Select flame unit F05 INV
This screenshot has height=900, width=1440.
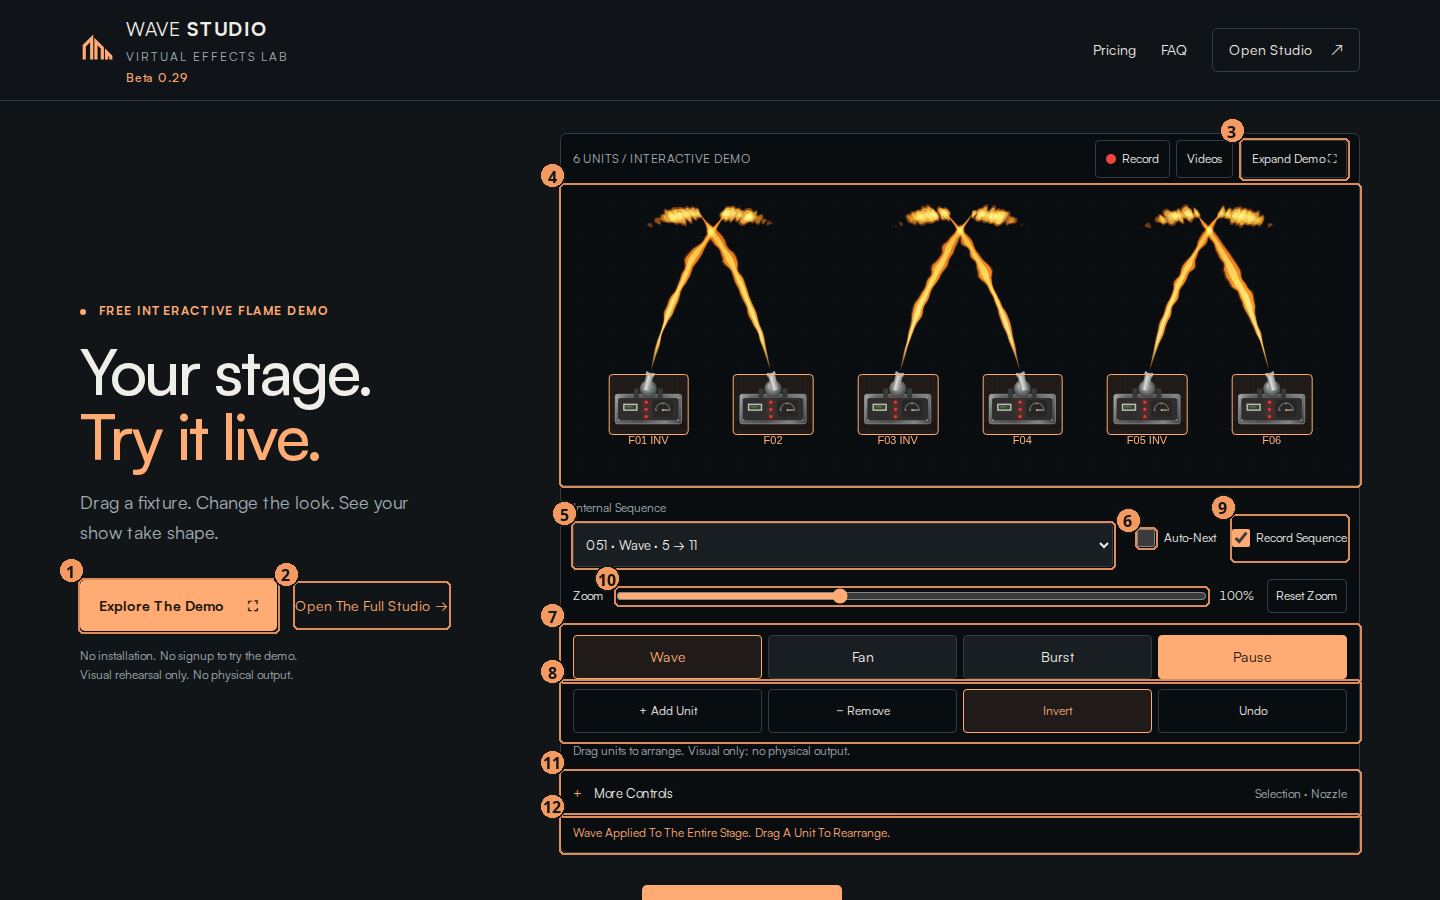pos(1147,404)
